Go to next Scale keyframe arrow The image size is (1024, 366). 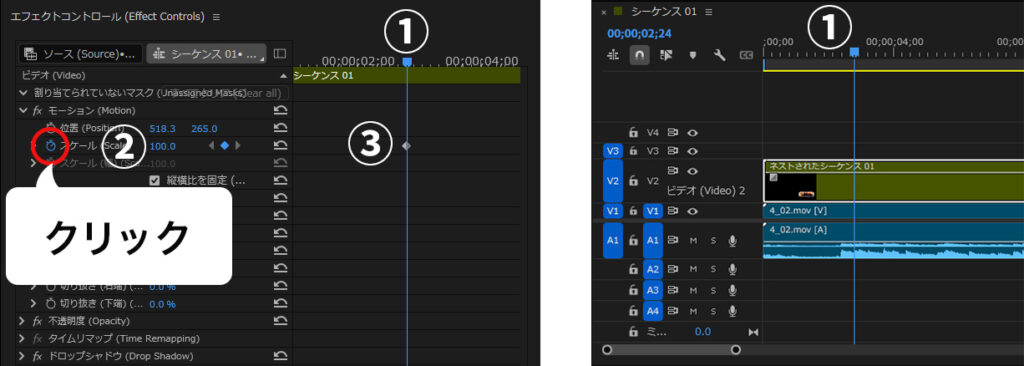click(x=238, y=146)
